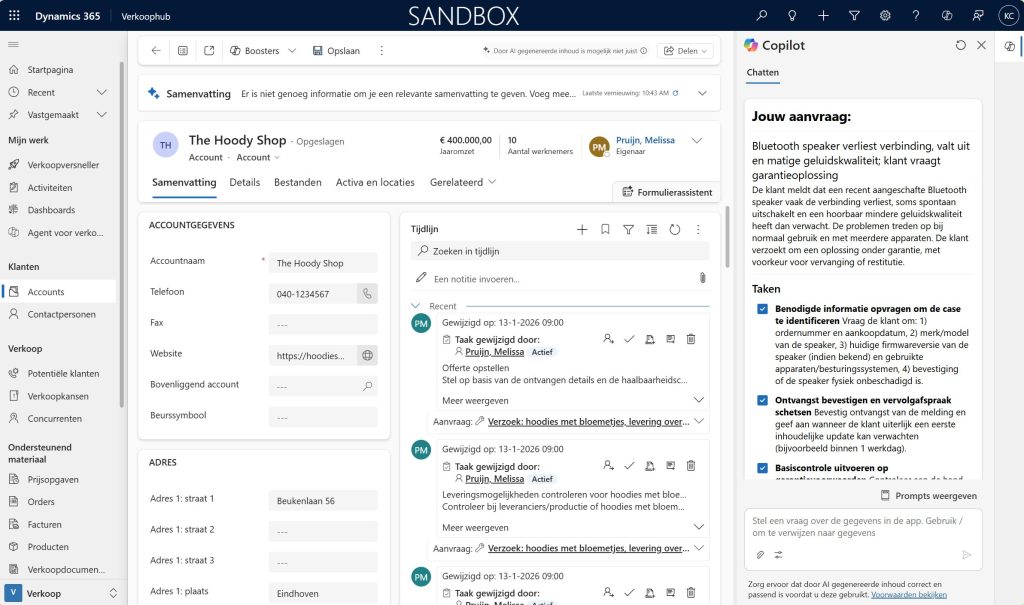The height and width of the screenshot is (605, 1024).
Task: Click the timeline bookmark icon
Action: pyautogui.click(x=605, y=230)
